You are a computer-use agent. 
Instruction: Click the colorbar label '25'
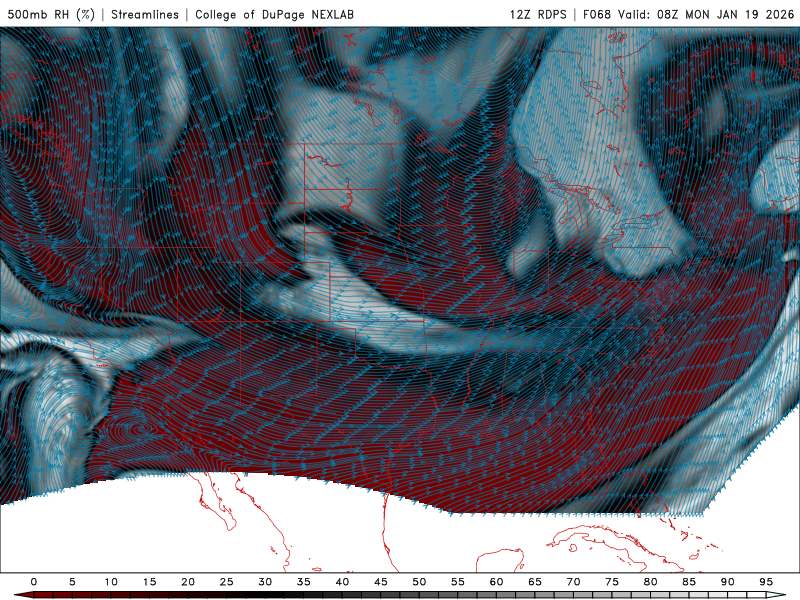(227, 582)
